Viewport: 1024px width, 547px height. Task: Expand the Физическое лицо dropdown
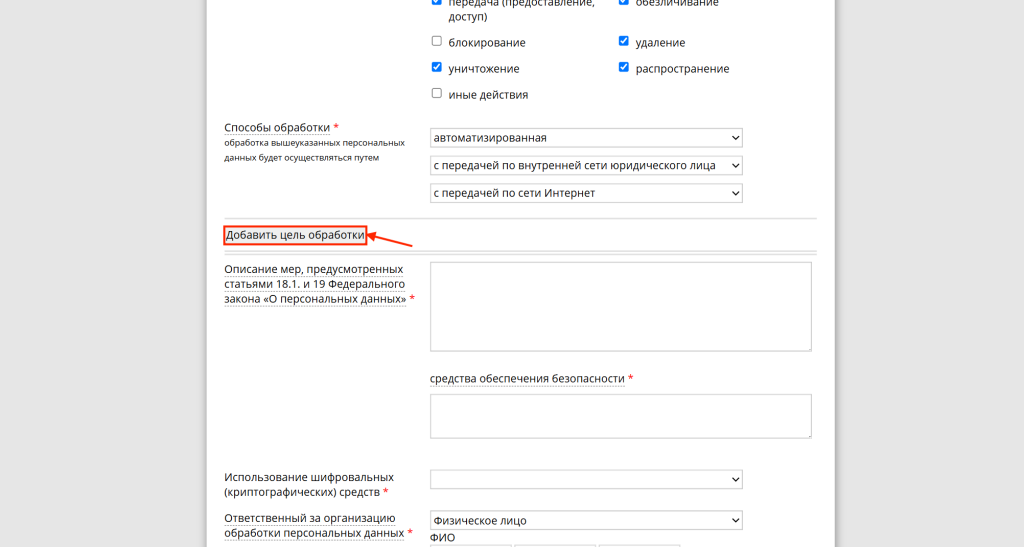point(586,520)
